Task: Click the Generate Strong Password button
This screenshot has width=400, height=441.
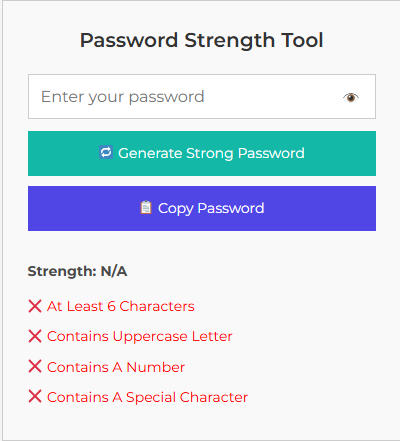Action: (202, 153)
